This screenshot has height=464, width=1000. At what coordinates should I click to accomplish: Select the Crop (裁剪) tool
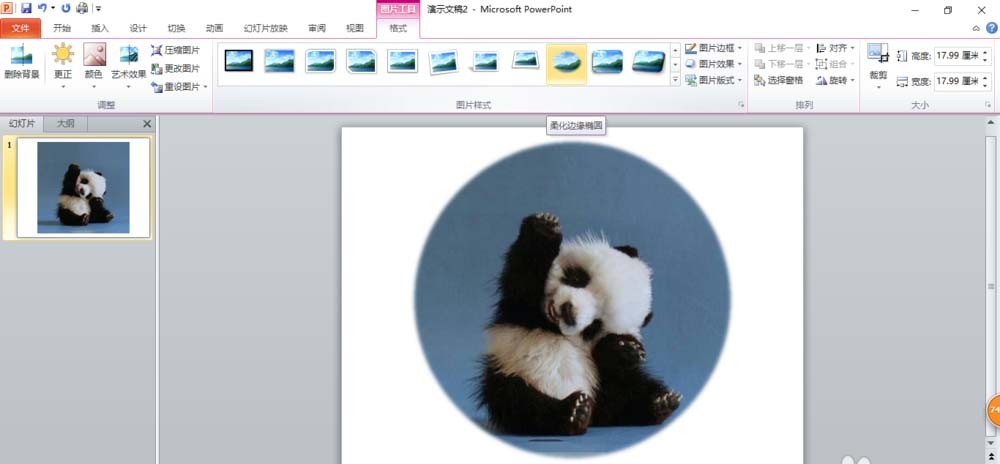click(878, 64)
